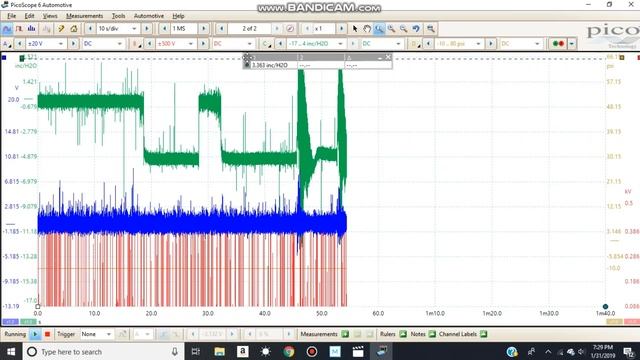Click the red Stop capture button
The width and height of the screenshot is (640, 360).
click(47, 334)
